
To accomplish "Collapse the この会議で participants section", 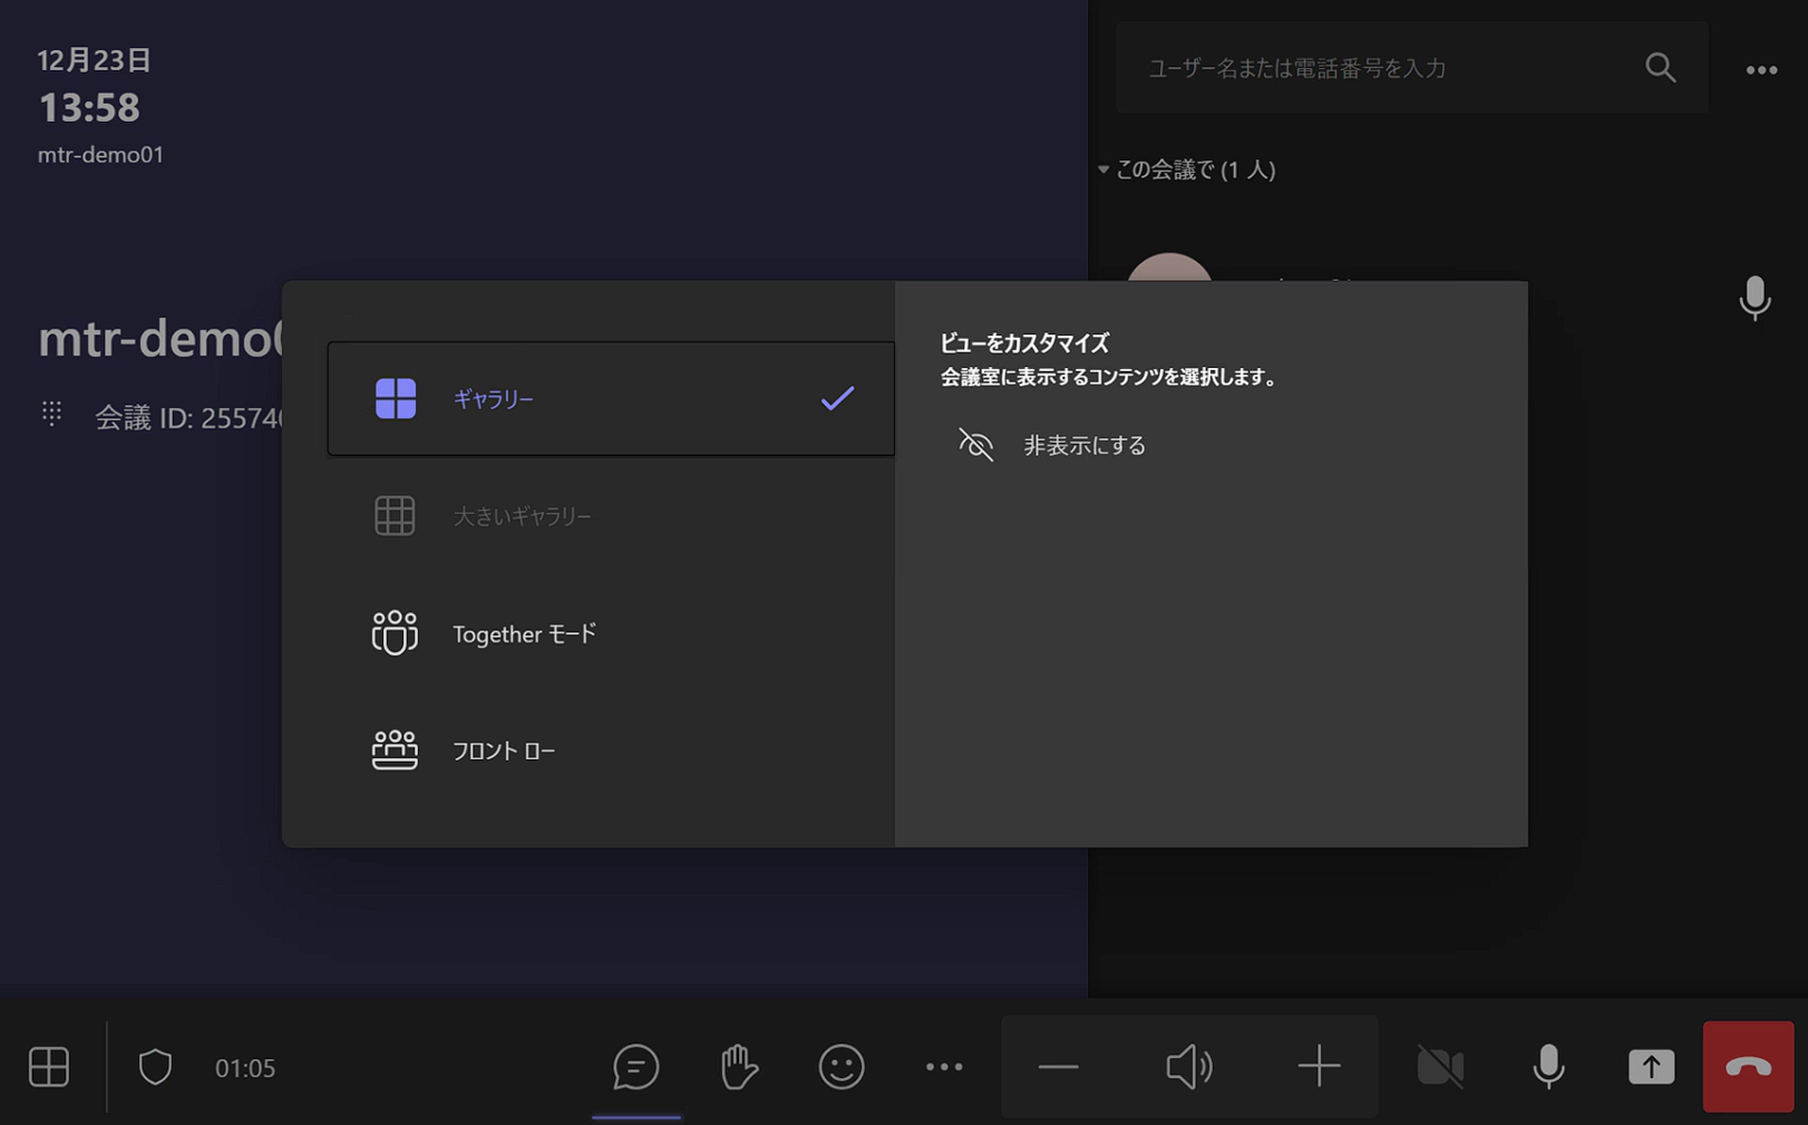I will (1104, 169).
